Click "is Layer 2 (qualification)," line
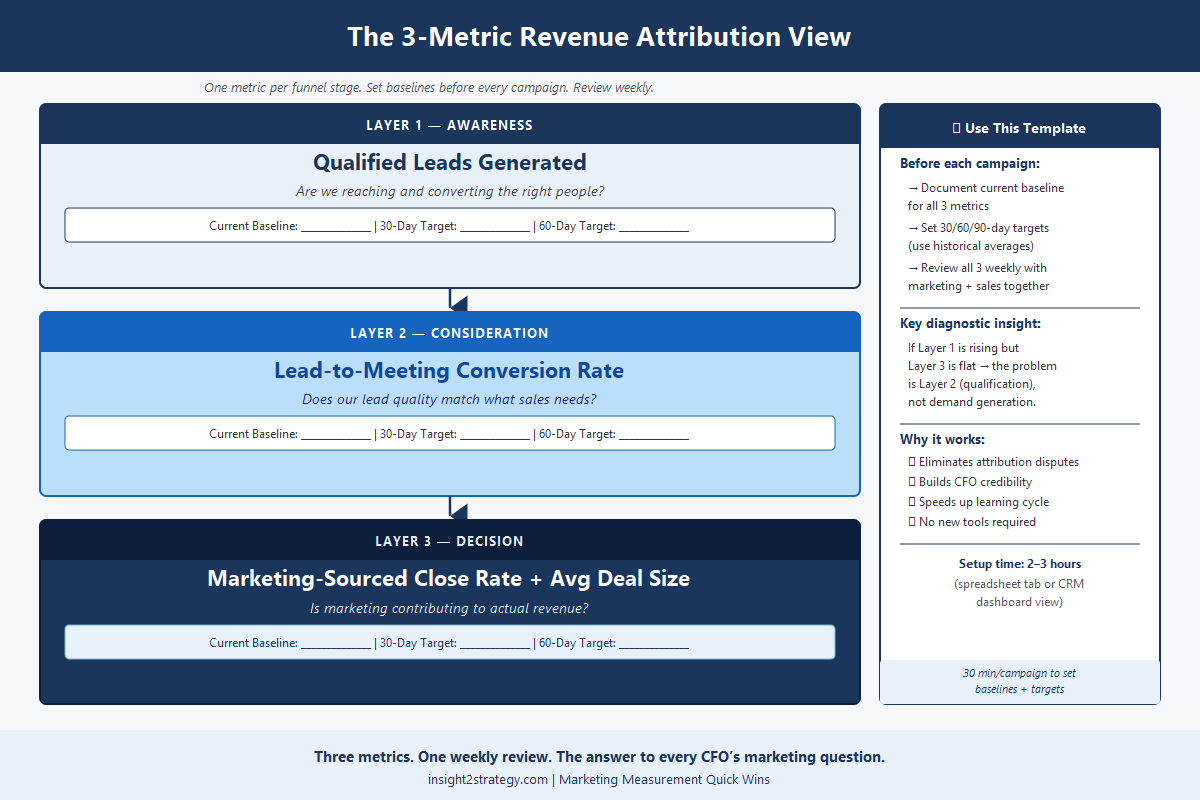1200x800 pixels. point(972,383)
